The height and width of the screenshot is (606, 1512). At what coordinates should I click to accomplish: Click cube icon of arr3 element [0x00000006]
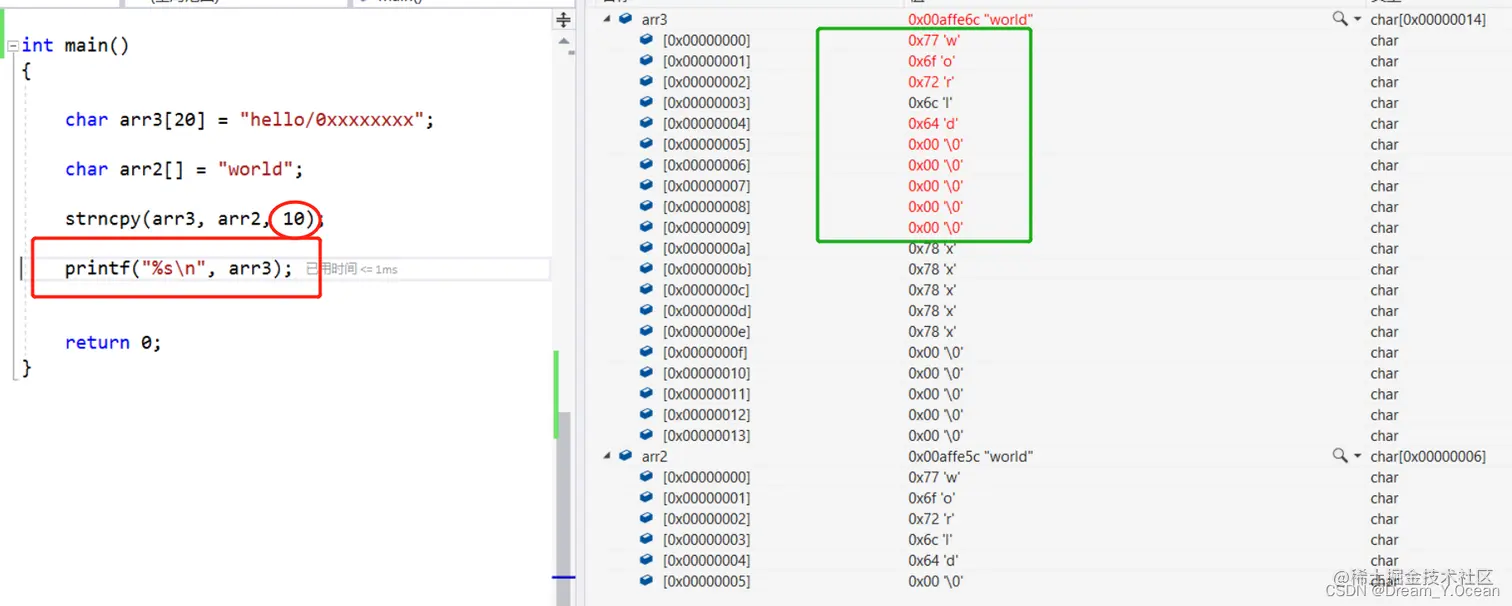647,165
